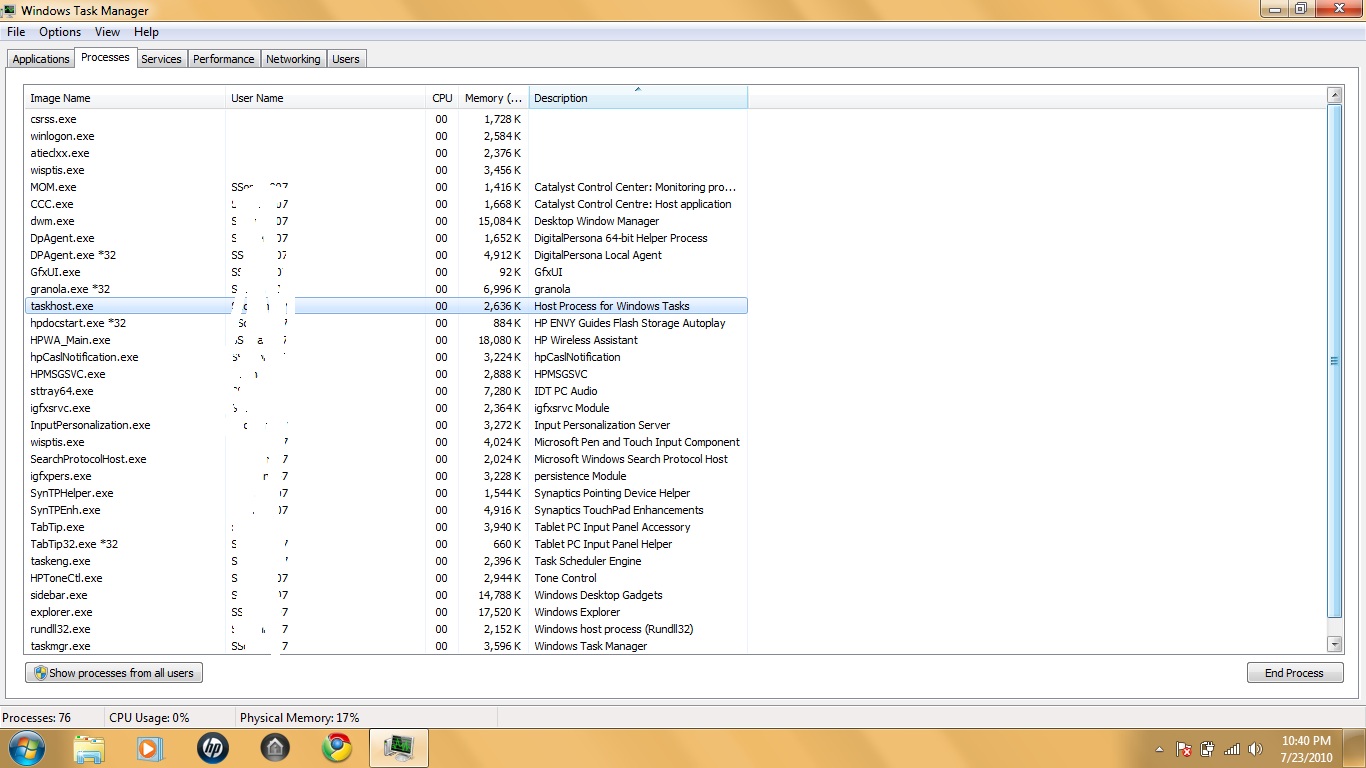Image resolution: width=1366 pixels, height=768 pixels.
Task: Switch to the Networking tab
Action: coord(293,59)
